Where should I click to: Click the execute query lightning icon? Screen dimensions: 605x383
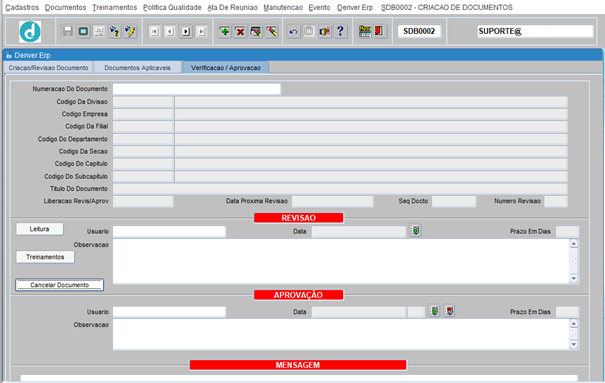pyautogui.click(x=130, y=31)
